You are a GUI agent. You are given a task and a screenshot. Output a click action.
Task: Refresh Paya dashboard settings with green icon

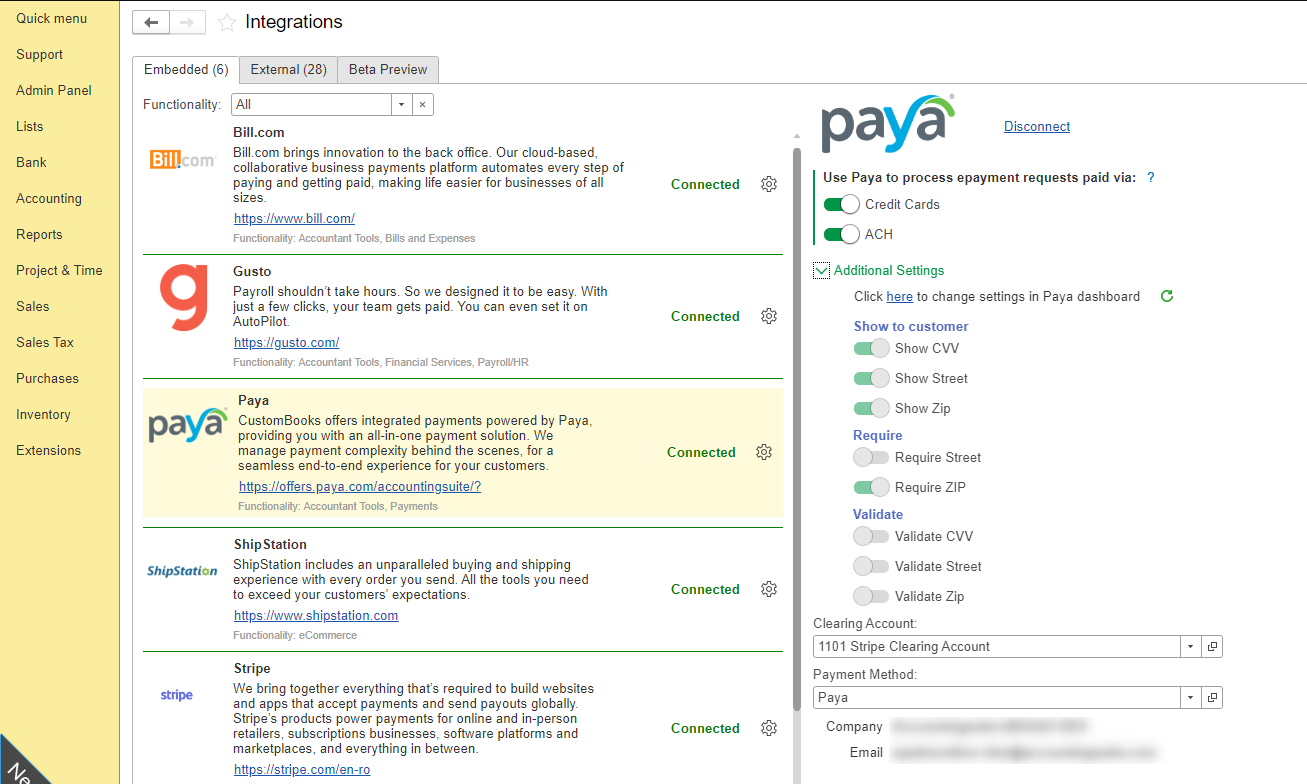click(1166, 296)
